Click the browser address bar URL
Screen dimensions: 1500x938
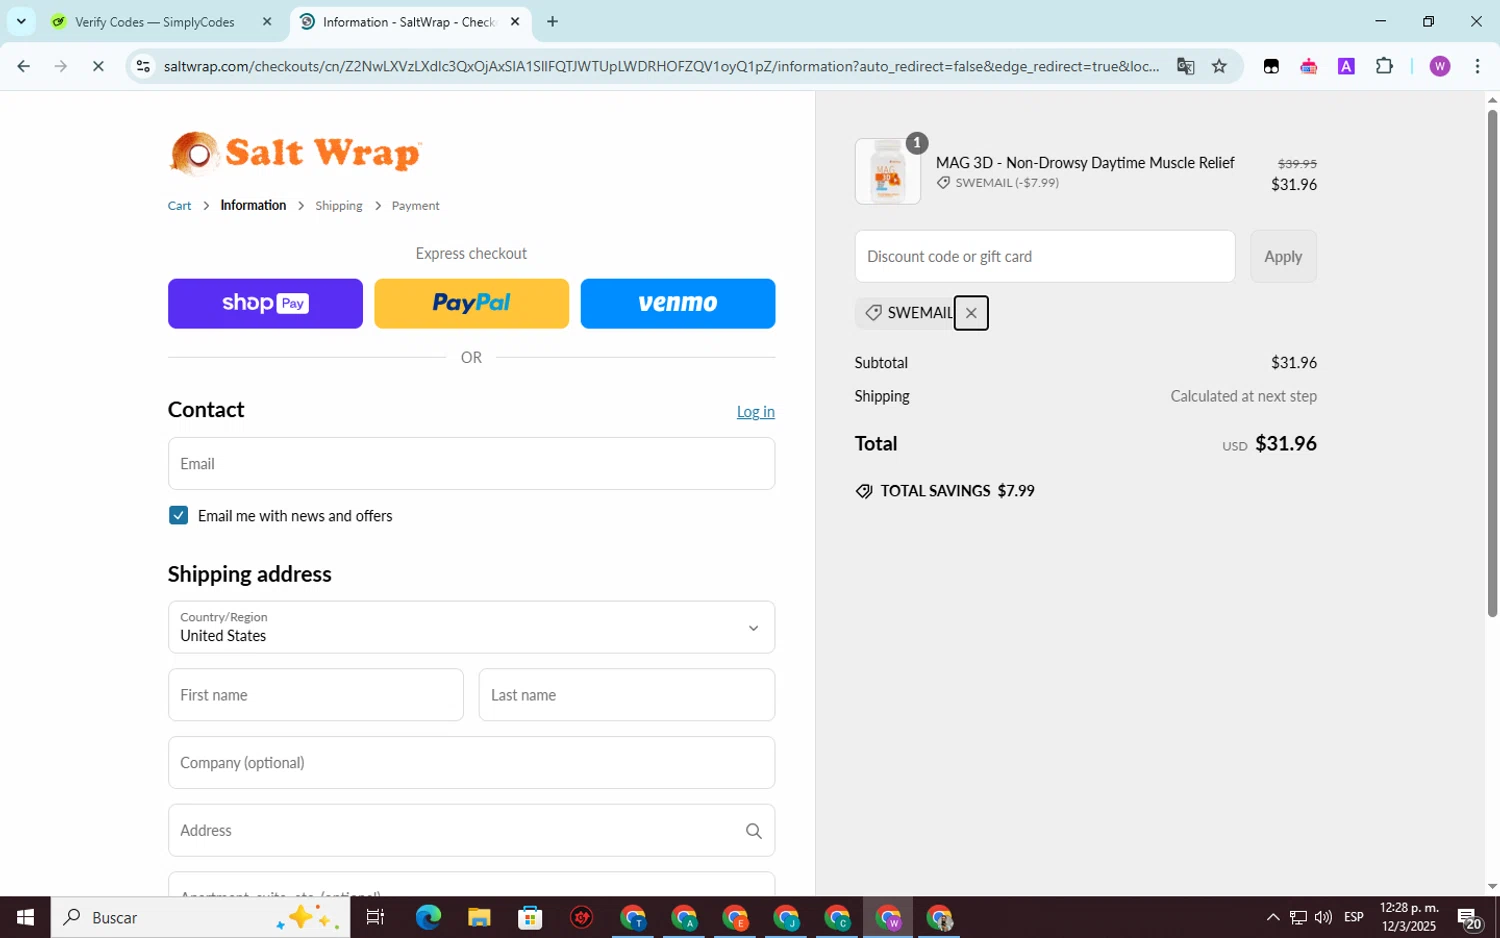pos(660,66)
